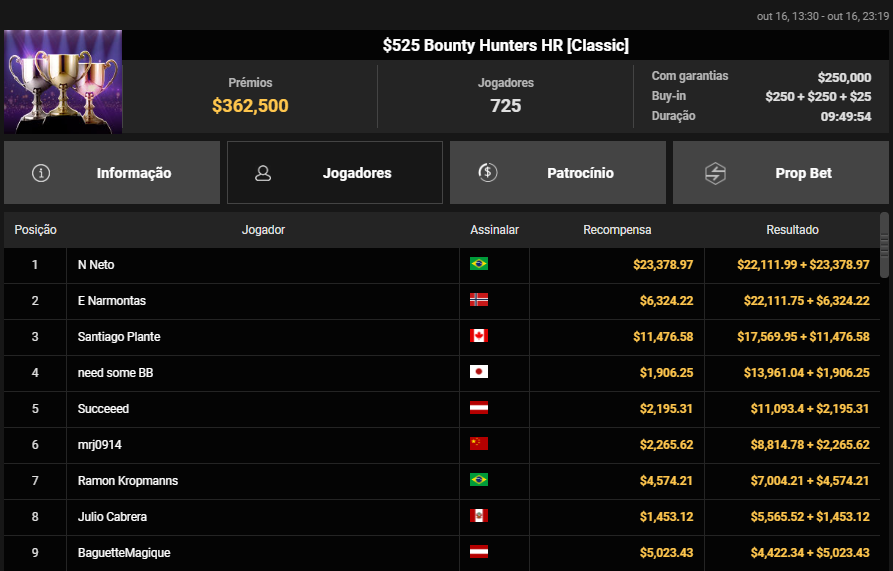Click the Prop Bet hexagon icon

pyautogui.click(x=715, y=173)
